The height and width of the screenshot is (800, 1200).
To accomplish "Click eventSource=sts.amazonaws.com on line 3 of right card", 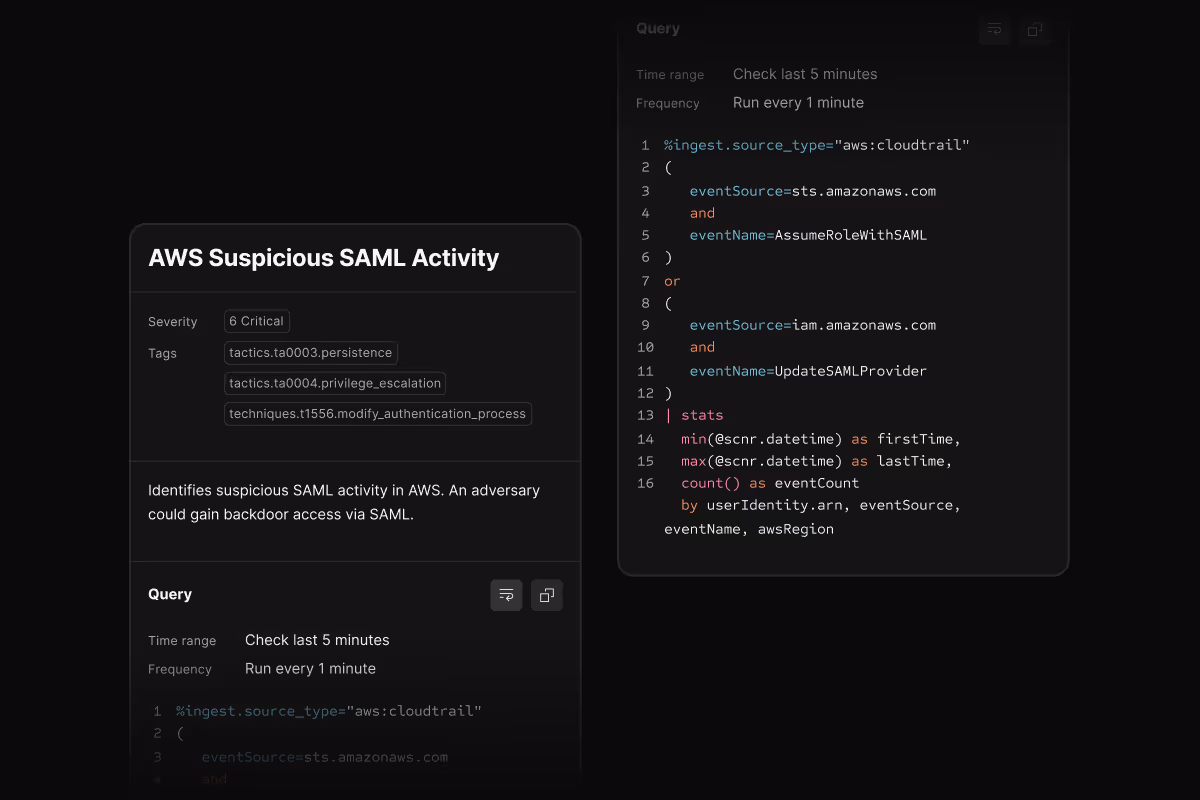I will pos(813,191).
